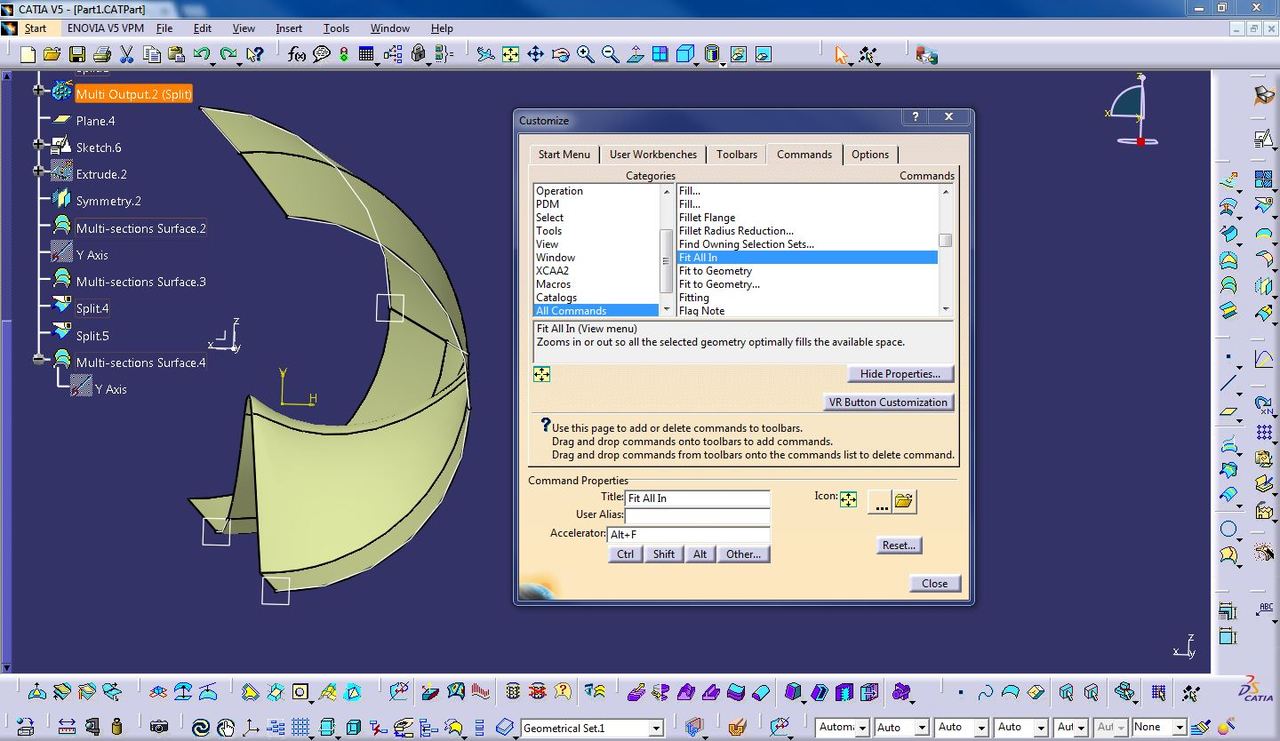The image size is (1280, 741).
Task: Select the Rotate view icon
Action: (560, 54)
